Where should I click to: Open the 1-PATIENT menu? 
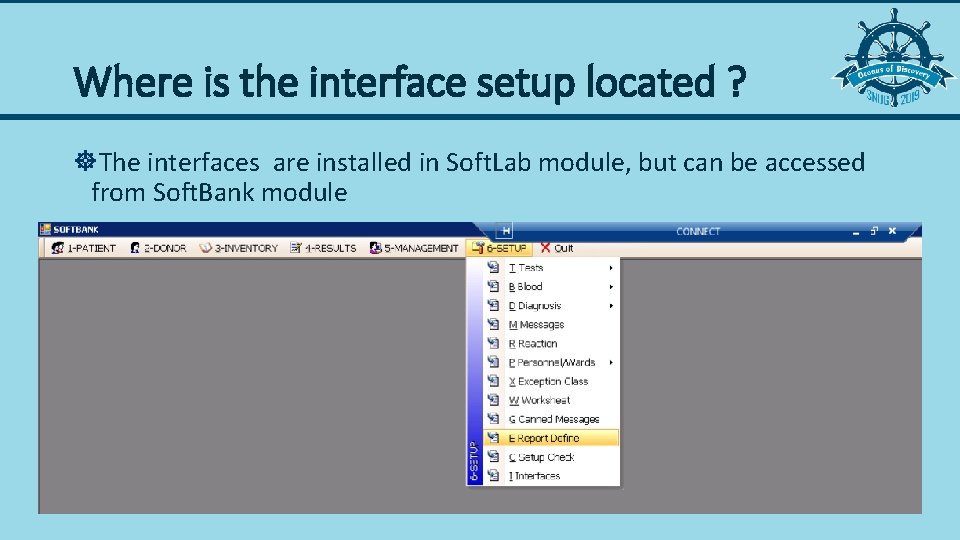pos(84,248)
